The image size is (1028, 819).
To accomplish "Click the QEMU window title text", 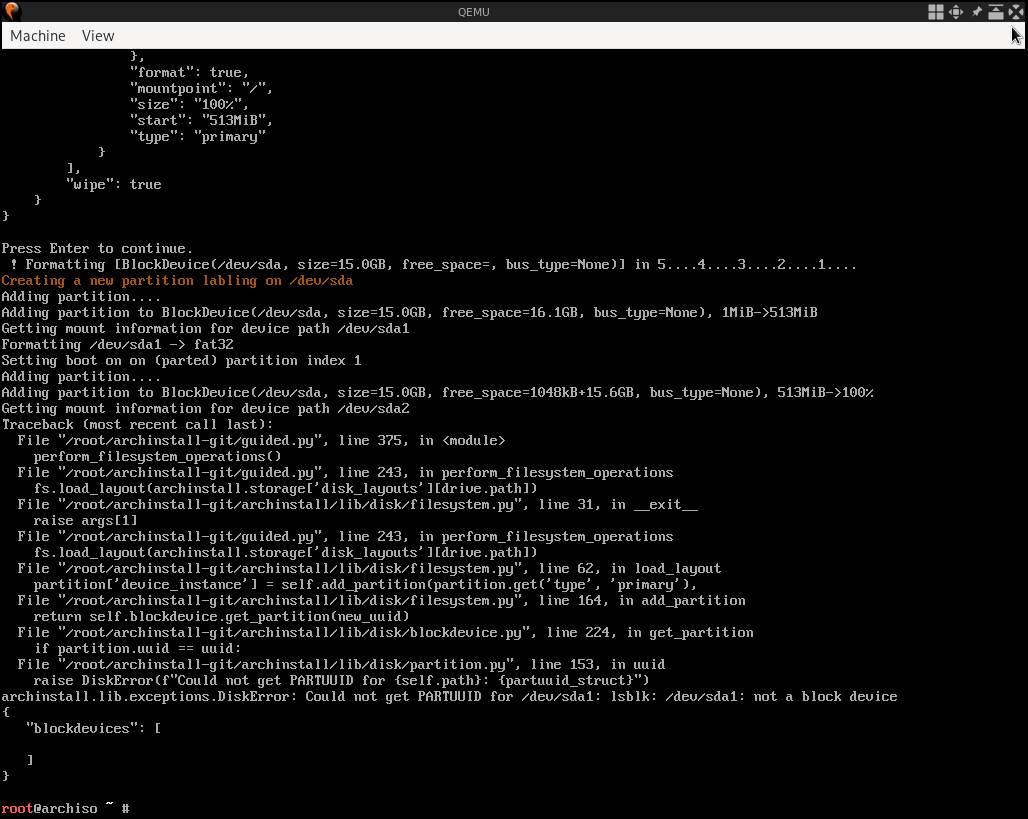I will (x=473, y=11).
